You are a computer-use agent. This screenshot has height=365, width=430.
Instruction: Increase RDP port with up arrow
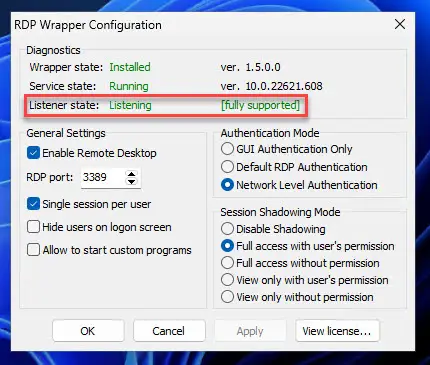132,174
